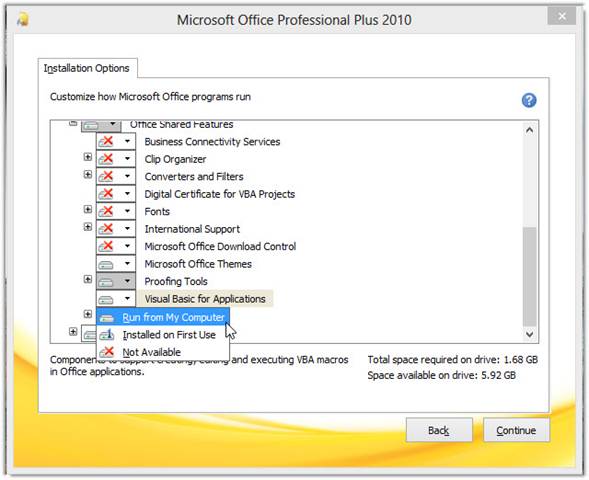Close the Office setup window
Viewport: 589px width, 480px height.
[562, 16]
